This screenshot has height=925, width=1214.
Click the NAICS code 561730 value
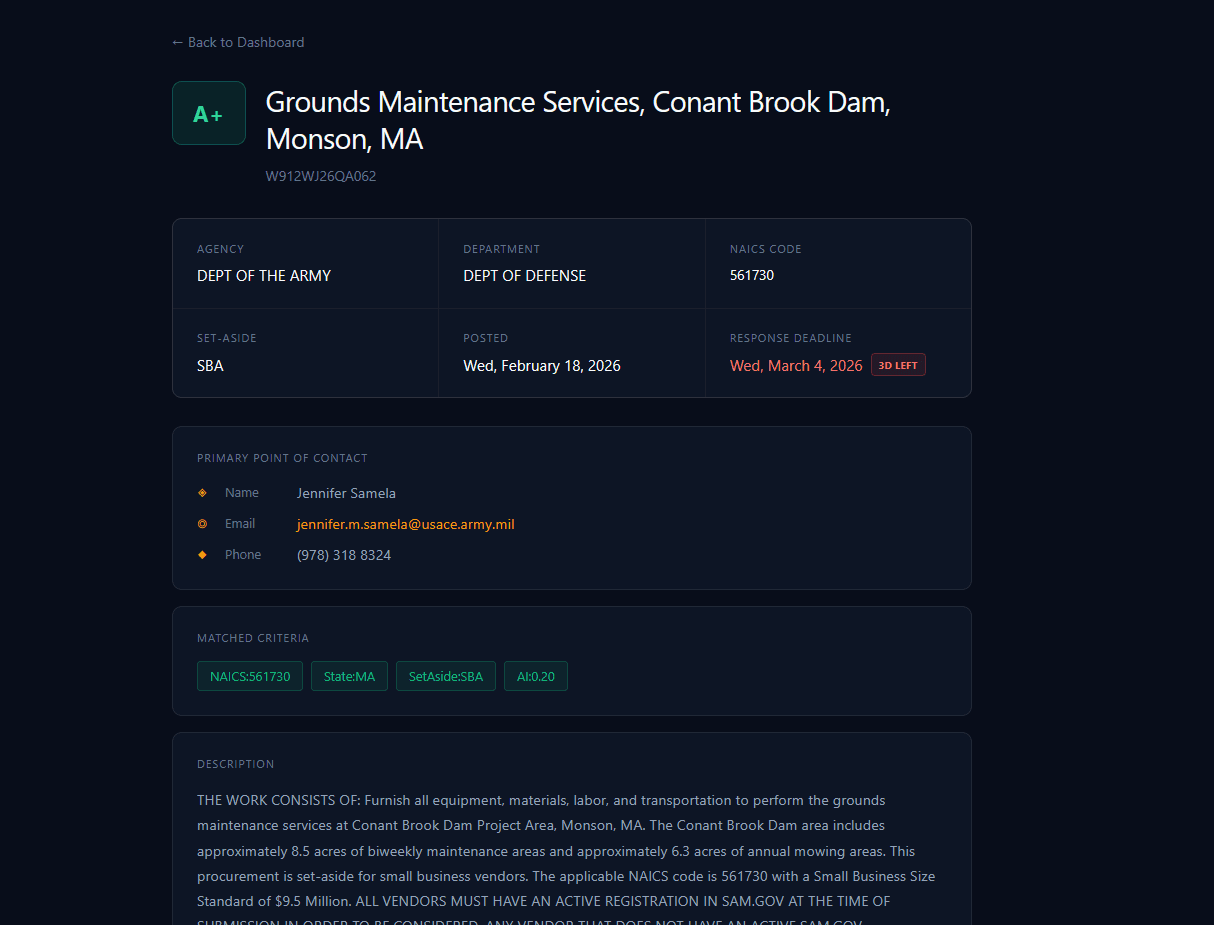752,275
